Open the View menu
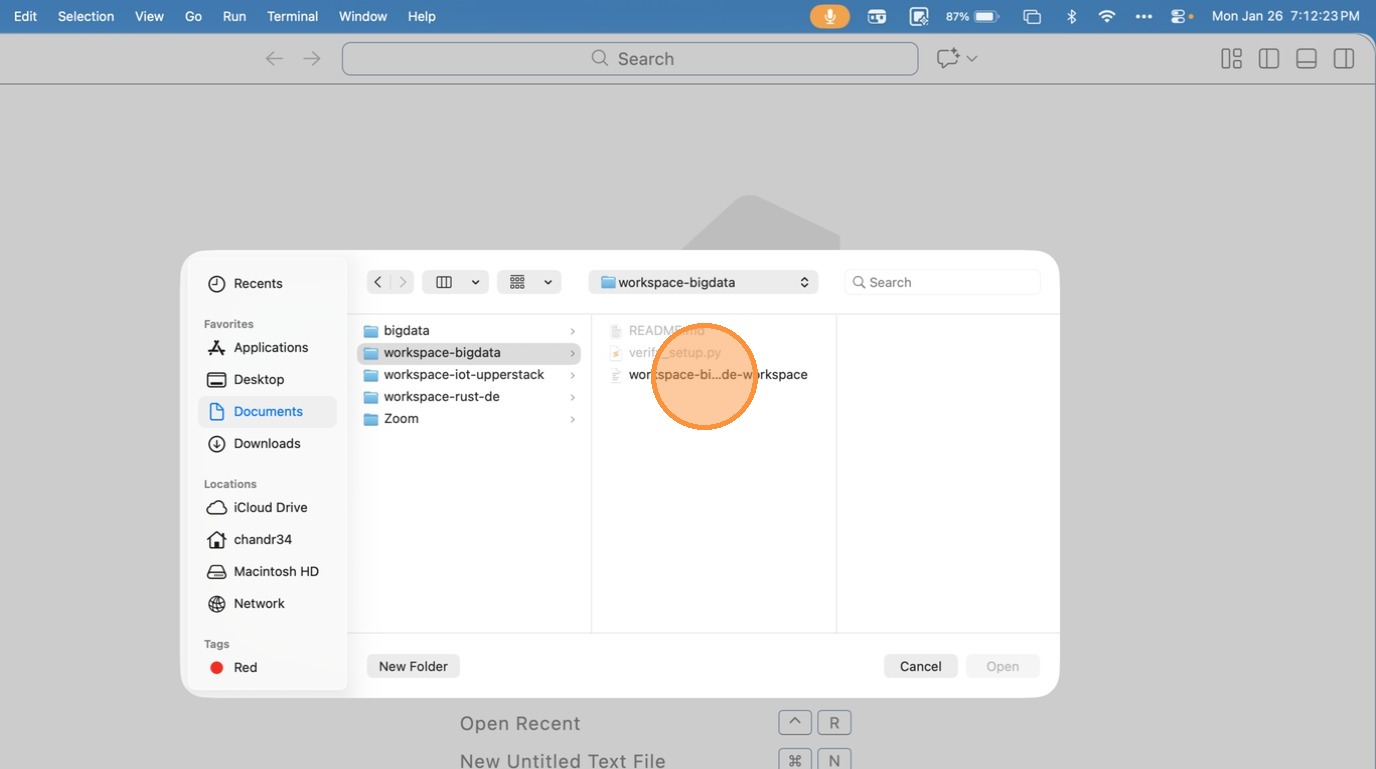Image resolution: width=1376 pixels, height=769 pixels. 149,16
